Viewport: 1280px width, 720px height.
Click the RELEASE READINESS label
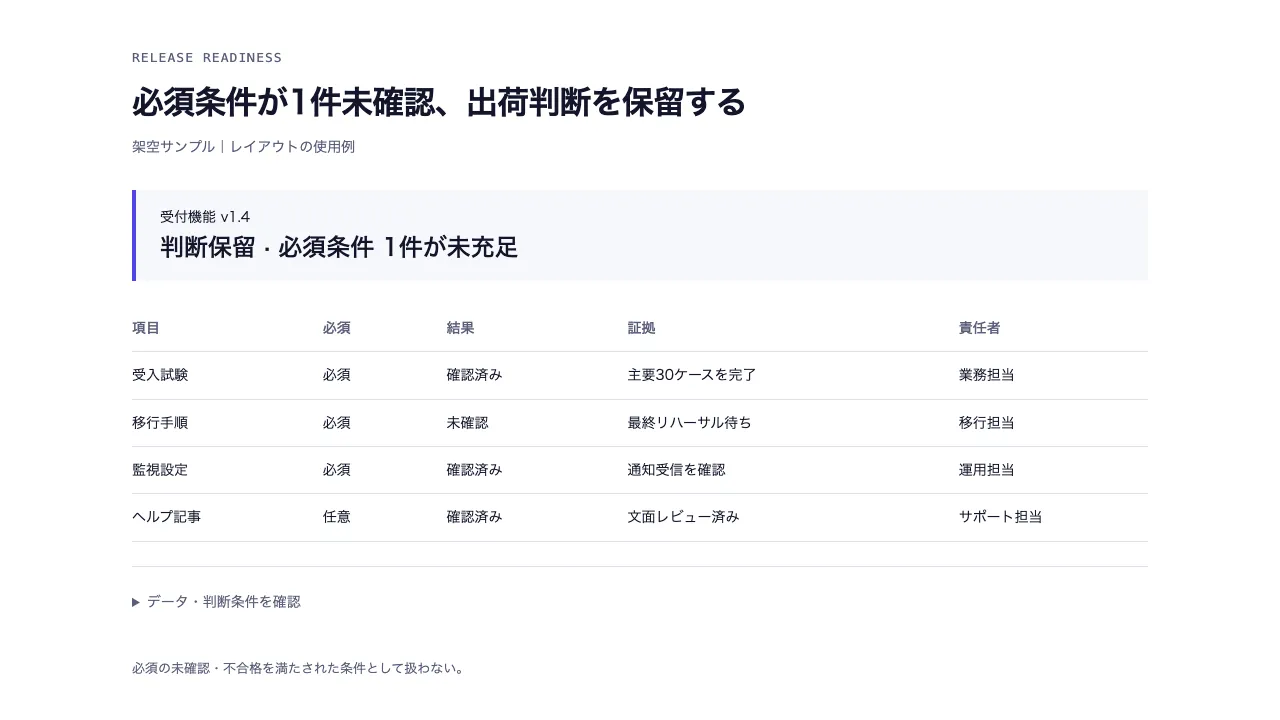tap(207, 58)
